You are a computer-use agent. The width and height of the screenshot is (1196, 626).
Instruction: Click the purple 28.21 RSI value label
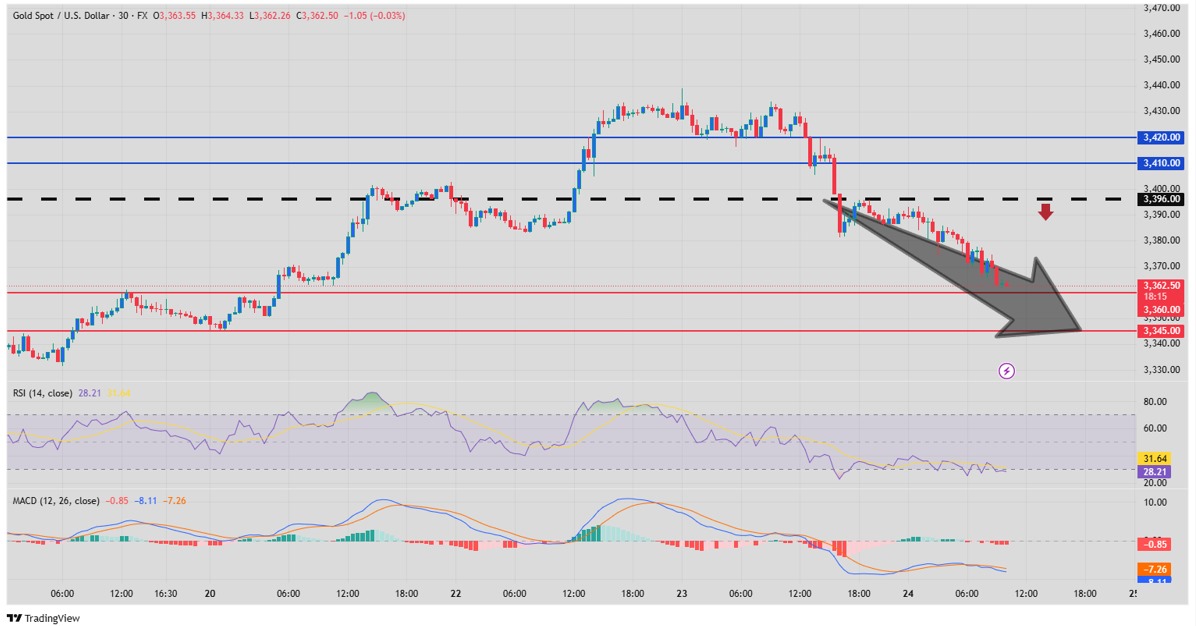click(x=1161, y=471)
